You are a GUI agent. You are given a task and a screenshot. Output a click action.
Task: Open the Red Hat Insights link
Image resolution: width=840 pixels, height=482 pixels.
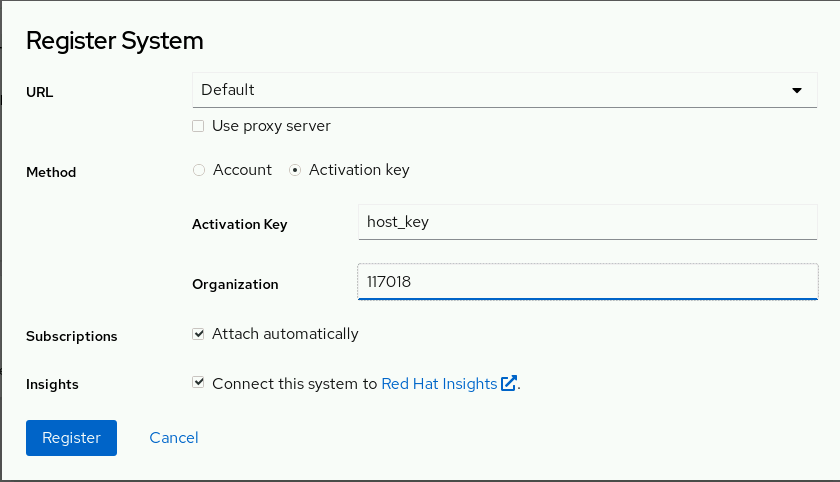[439, 383]
